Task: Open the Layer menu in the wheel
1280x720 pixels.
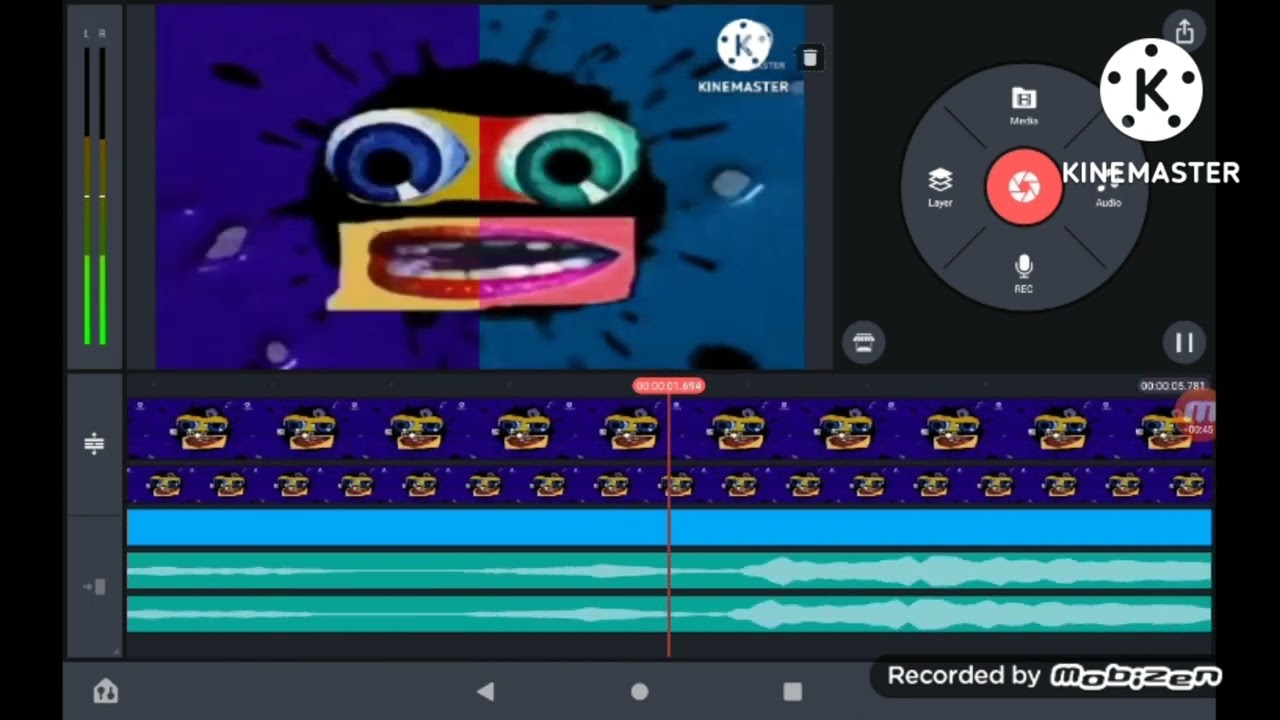Action: pos(940,187)
